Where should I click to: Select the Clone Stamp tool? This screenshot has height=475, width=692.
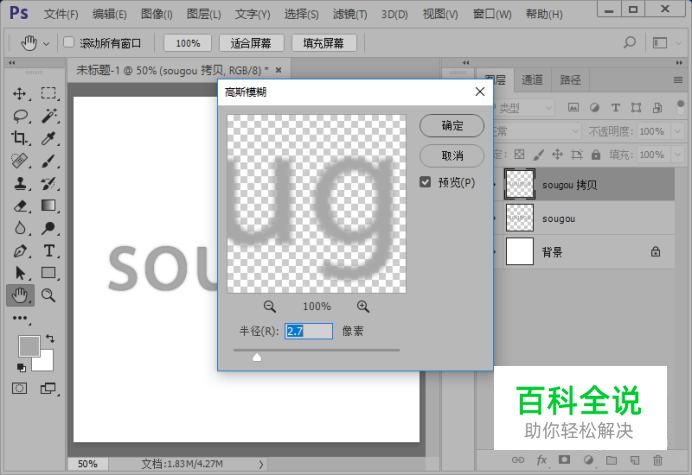click(x=19, y=183)
